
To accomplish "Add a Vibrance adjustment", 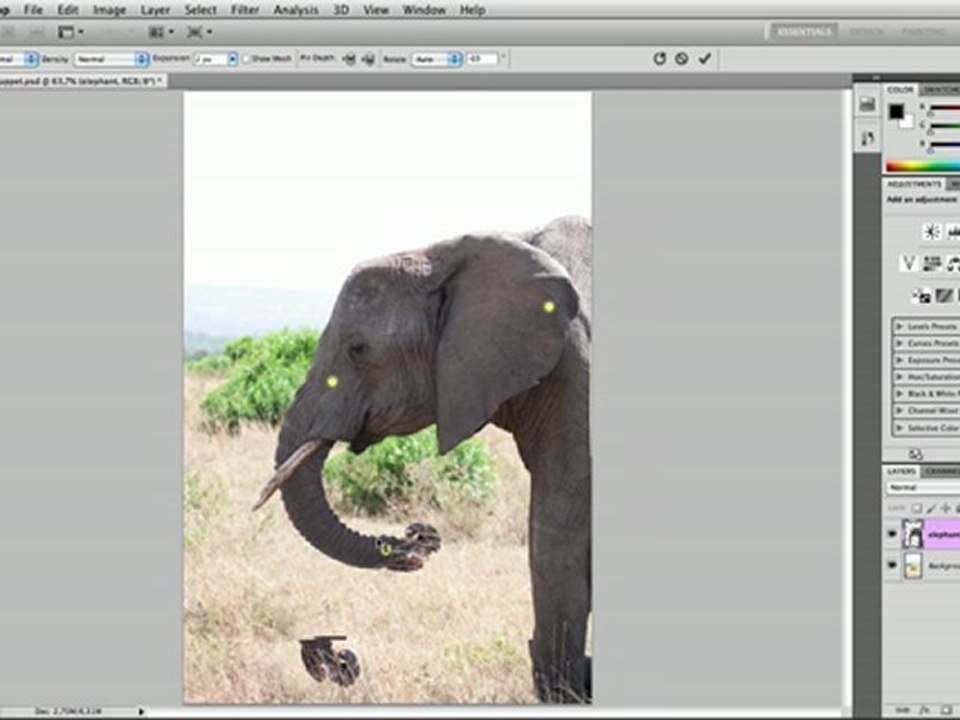I will point(908,263).
